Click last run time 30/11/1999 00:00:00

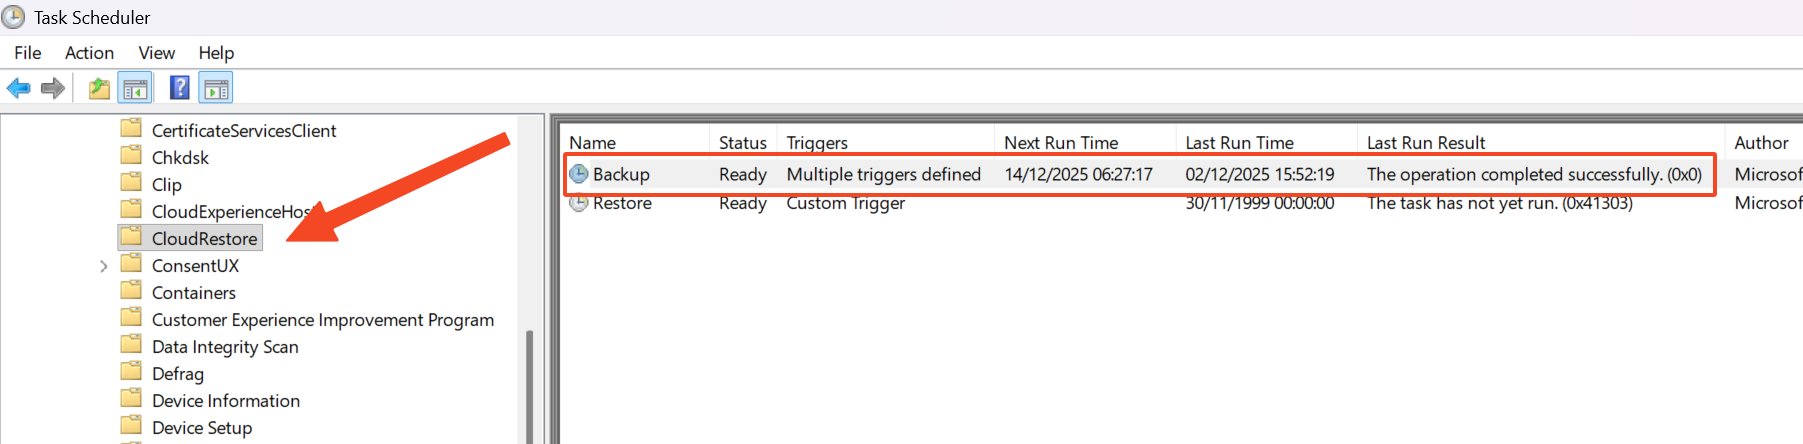click(1260, 203)
